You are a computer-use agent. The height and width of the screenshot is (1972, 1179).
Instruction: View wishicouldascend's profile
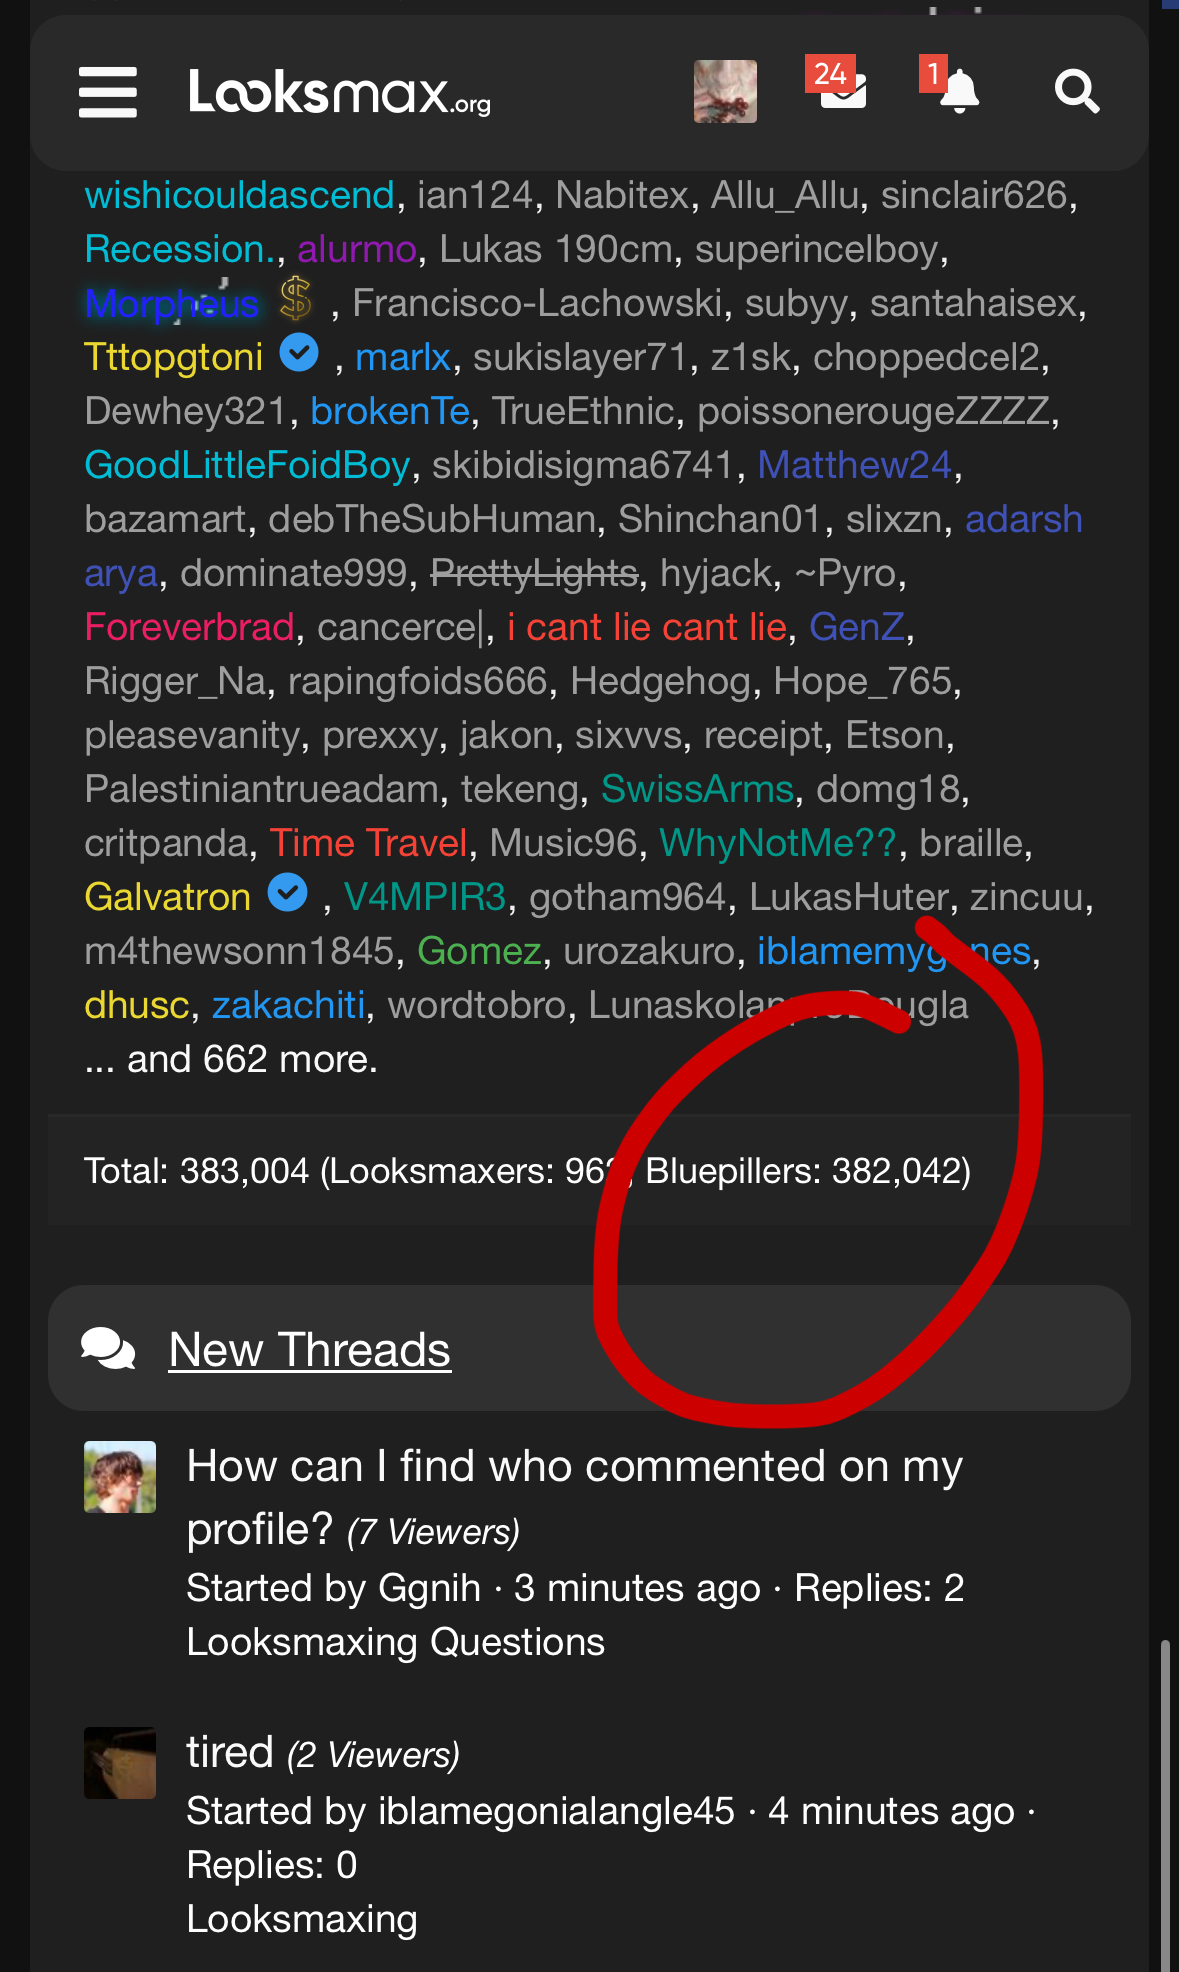[x=240, y=195]
